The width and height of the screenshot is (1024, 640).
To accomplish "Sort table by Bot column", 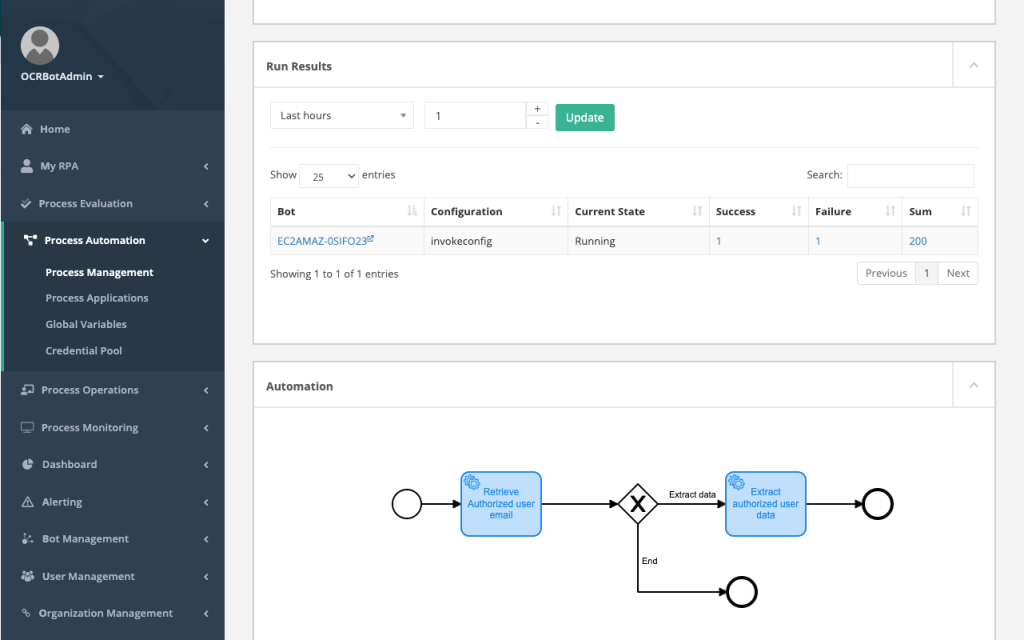I will pos(347,212).
